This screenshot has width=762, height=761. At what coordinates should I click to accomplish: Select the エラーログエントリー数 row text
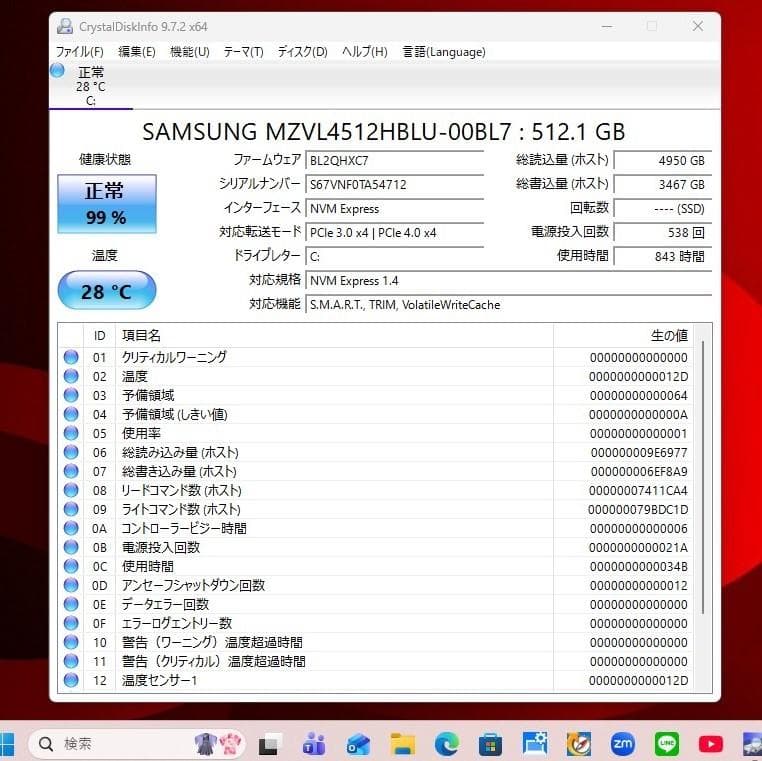tap(177, 623)
